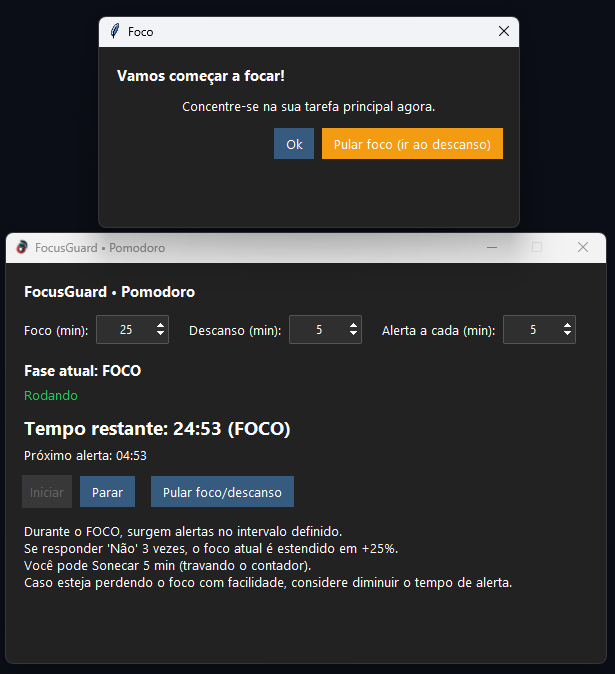Click Concentre-se na sua tarefa principal agora text
Image resolution: width=615 pixels, height=674 pixels.
coord(309,107)
